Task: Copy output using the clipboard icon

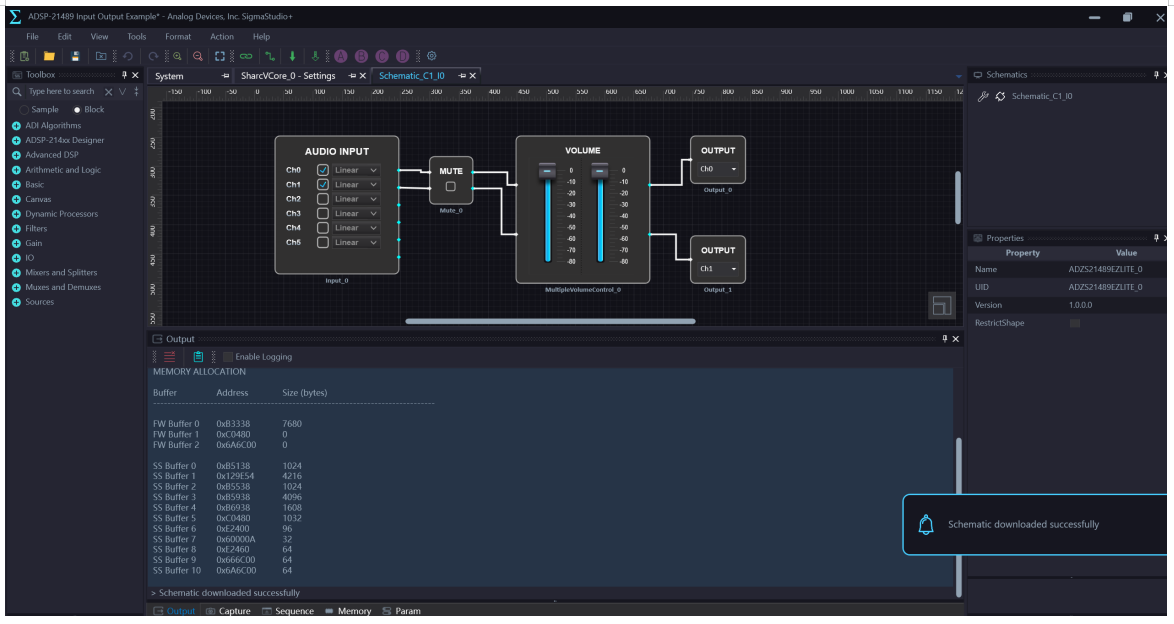Action: tap(198, 357)
